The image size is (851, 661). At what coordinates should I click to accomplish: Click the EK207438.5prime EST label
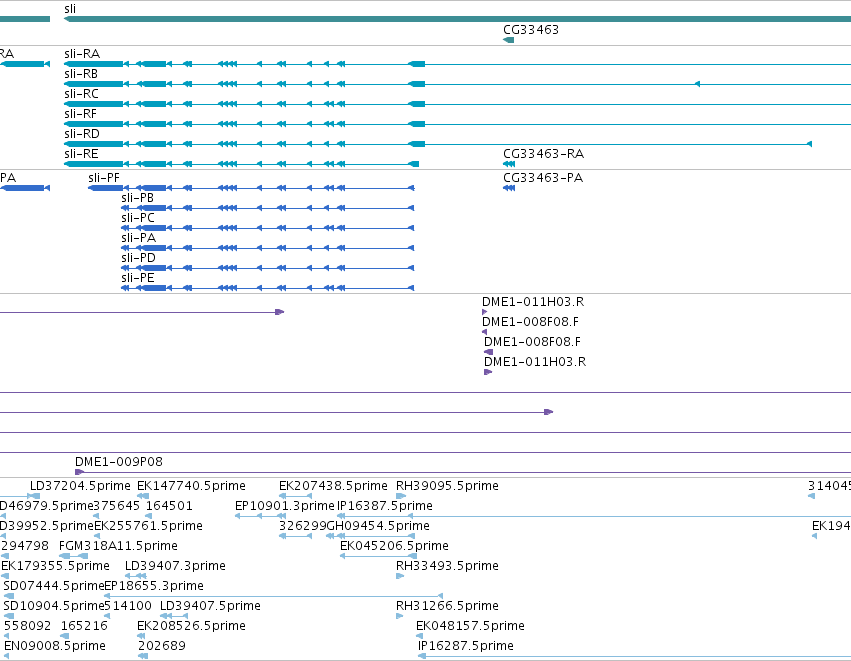[x=333, y=486]
